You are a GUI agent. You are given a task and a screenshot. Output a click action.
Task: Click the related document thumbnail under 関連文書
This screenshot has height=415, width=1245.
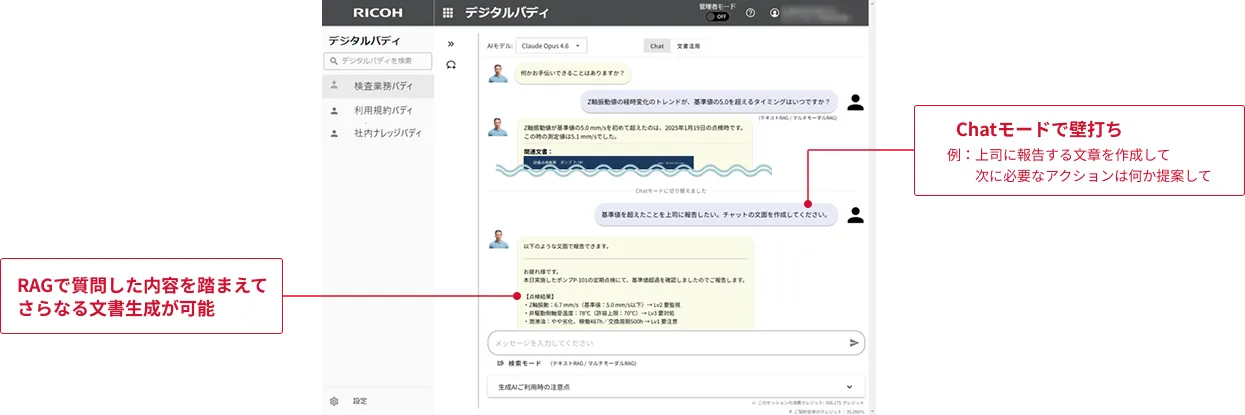pyautogui.click(x=608, y=164)
